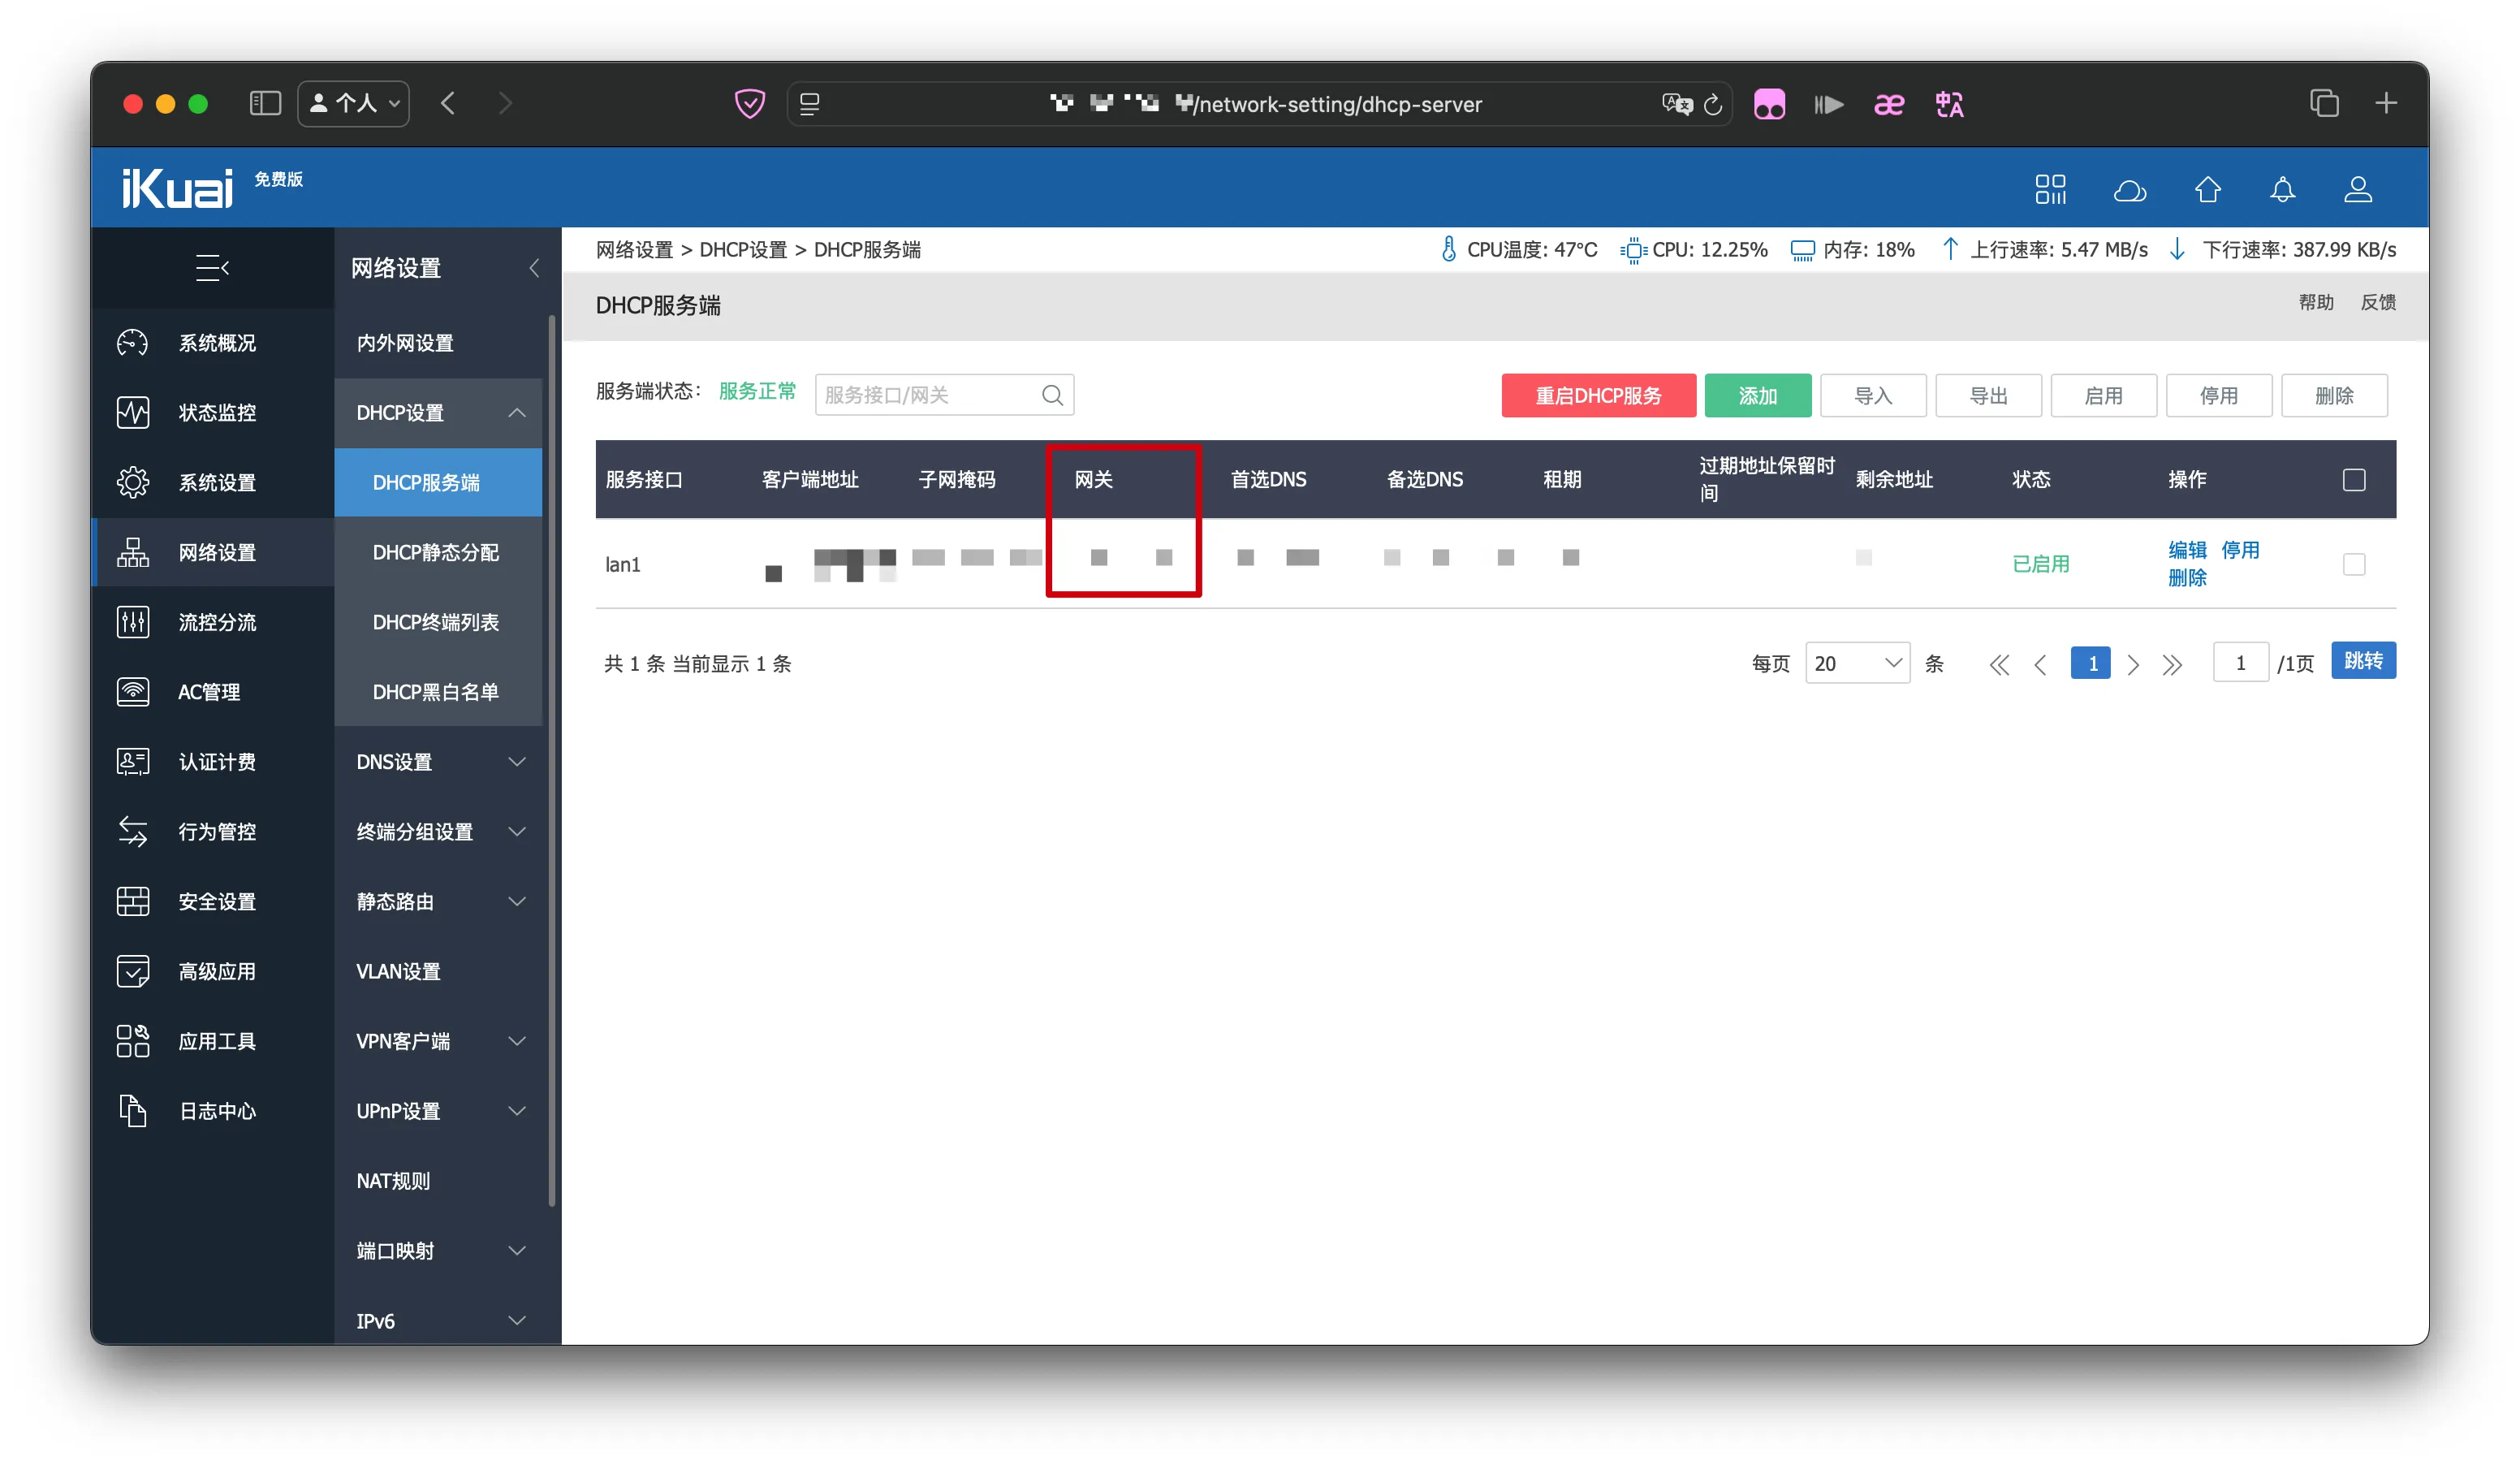Collapse the main sidebar menu icon

(x=212, y=268)
